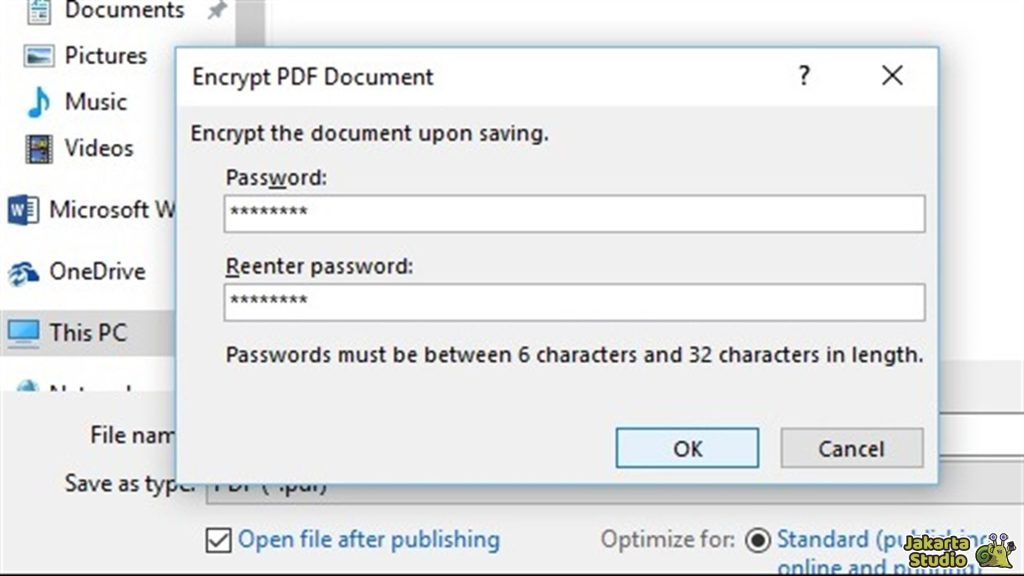Click the Password input field
The image size is (1024, 576).
click(x=574, y=213)
